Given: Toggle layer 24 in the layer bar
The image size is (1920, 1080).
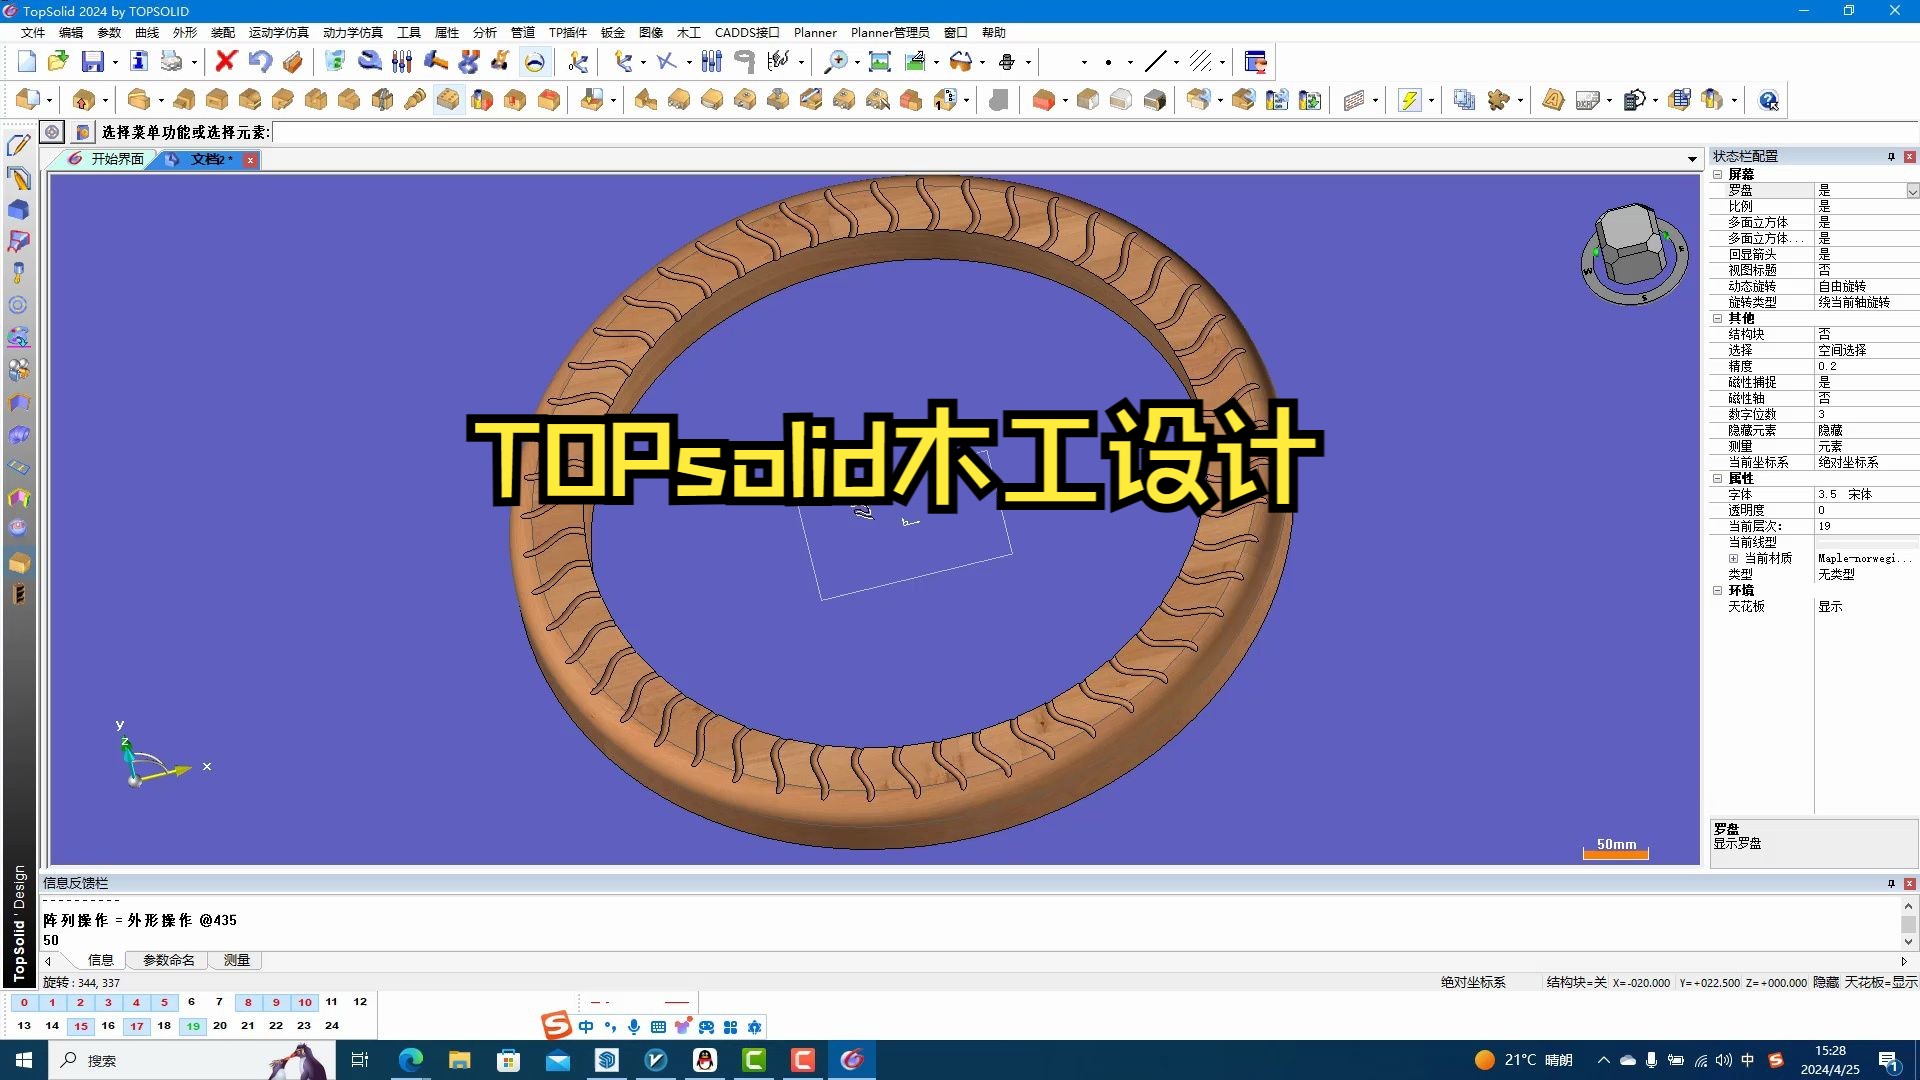Looking at the screenshot, I should pos(332,1026).
